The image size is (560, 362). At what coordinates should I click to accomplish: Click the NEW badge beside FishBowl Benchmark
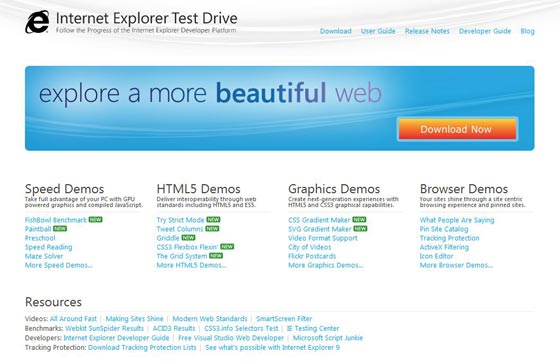pos(96,220)
